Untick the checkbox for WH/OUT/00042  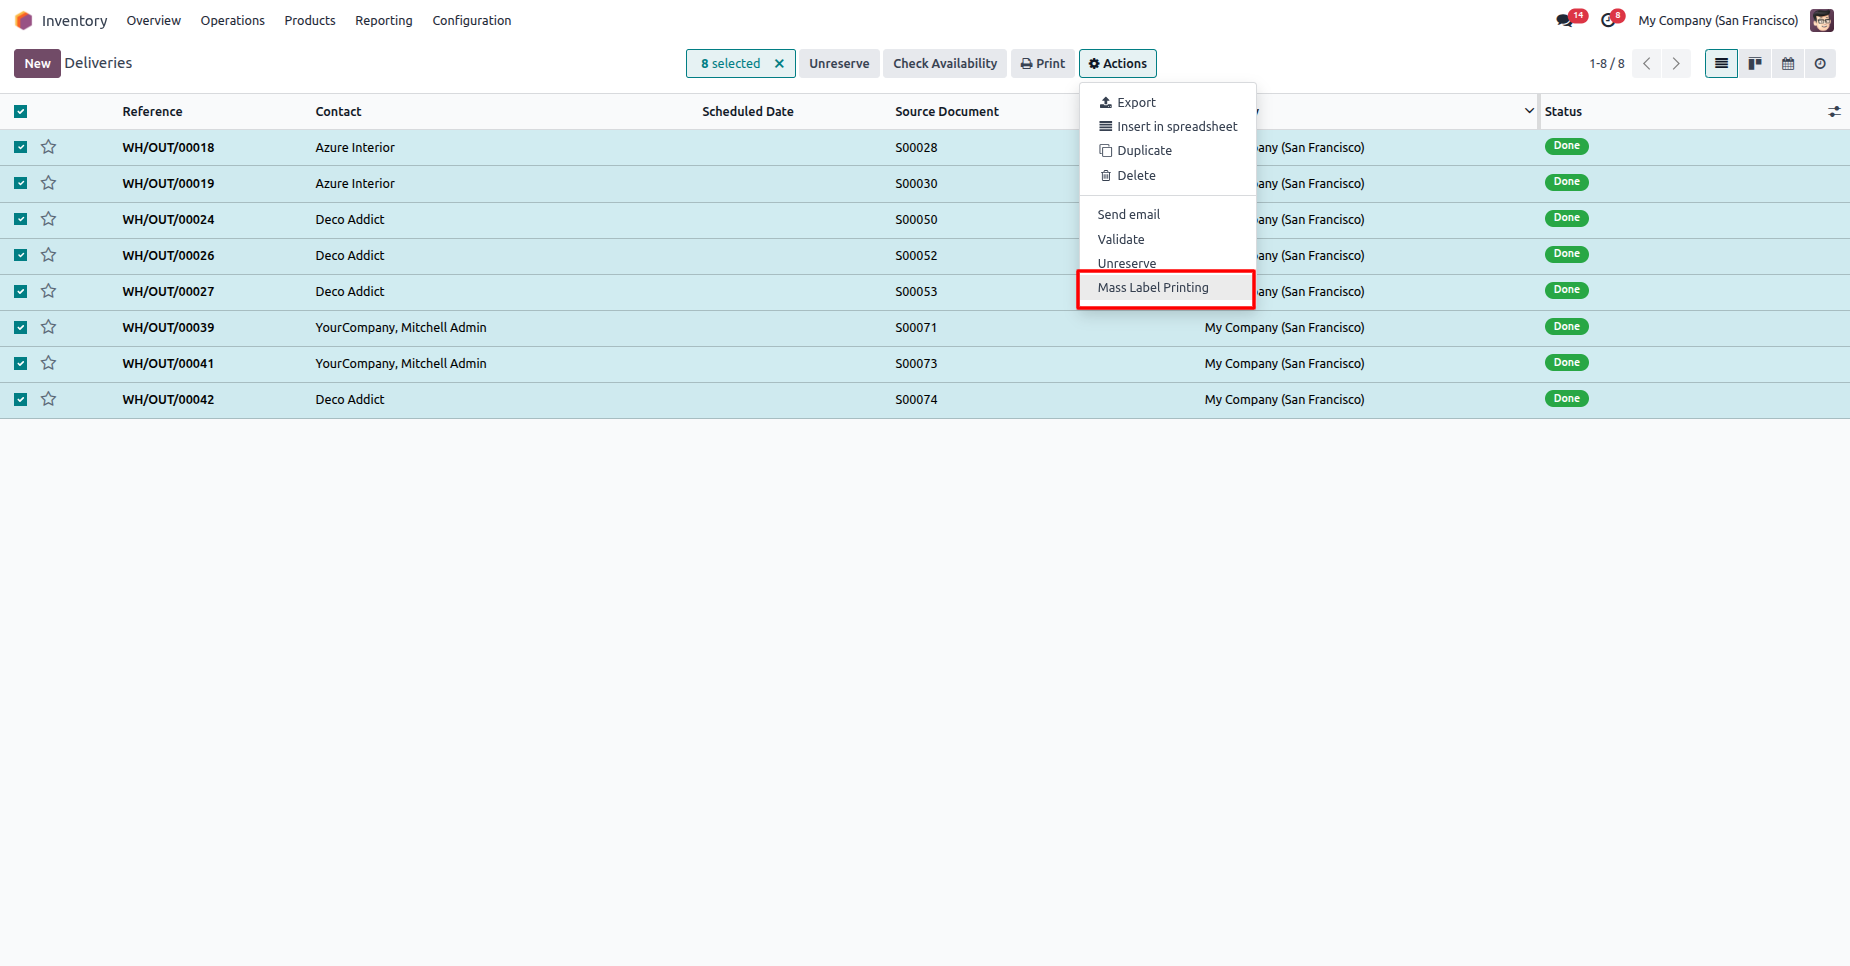[x=21, y=399]
